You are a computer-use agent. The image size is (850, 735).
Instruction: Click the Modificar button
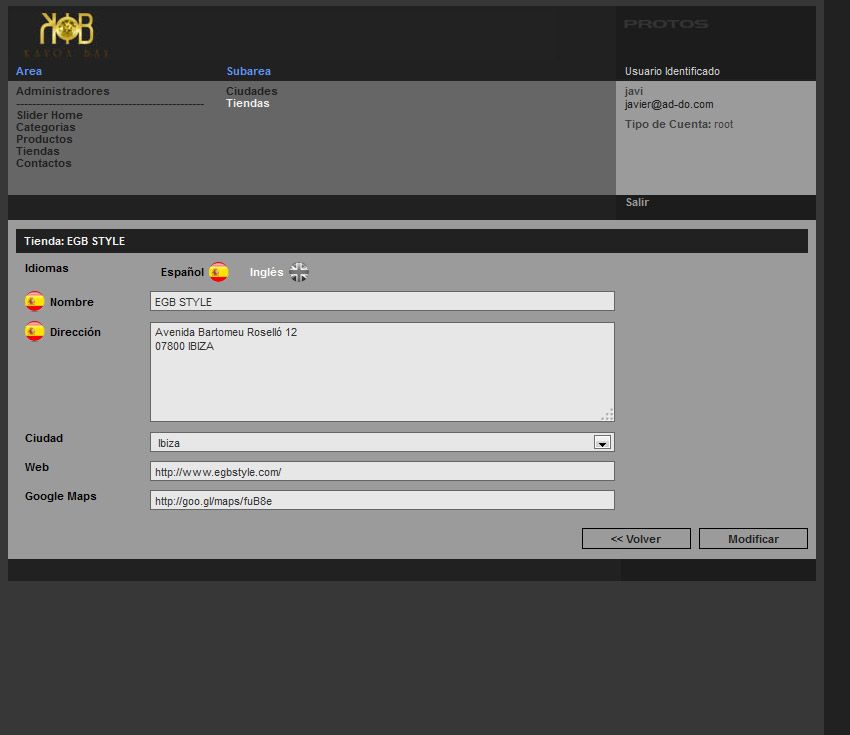754,539
